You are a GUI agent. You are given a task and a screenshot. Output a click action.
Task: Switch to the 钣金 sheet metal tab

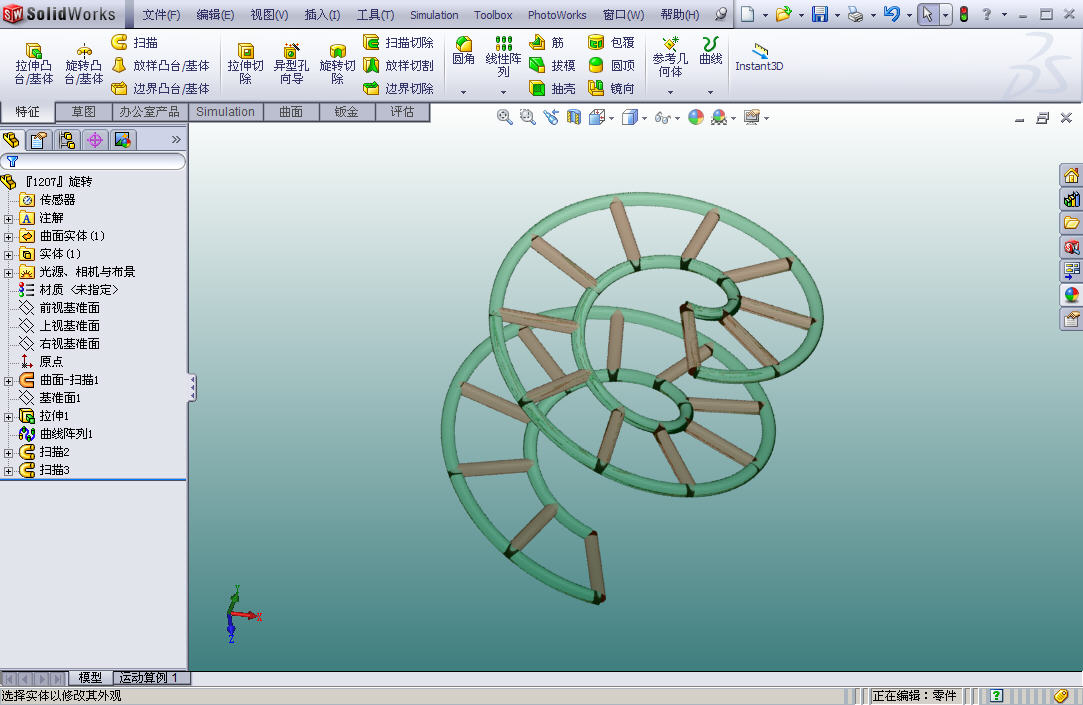coord(346,112)
